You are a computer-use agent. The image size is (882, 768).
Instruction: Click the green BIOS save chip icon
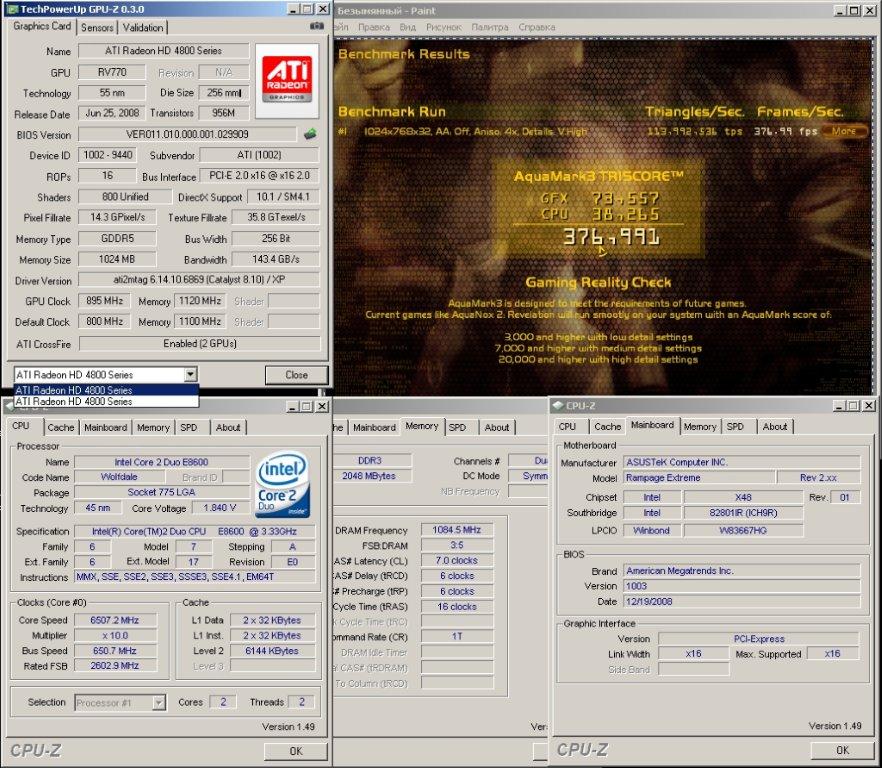point(310,134)
